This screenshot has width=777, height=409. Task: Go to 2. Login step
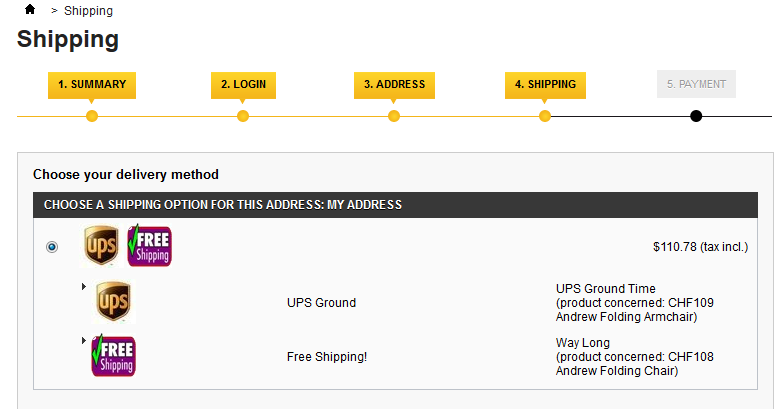[x=243, y=85]
